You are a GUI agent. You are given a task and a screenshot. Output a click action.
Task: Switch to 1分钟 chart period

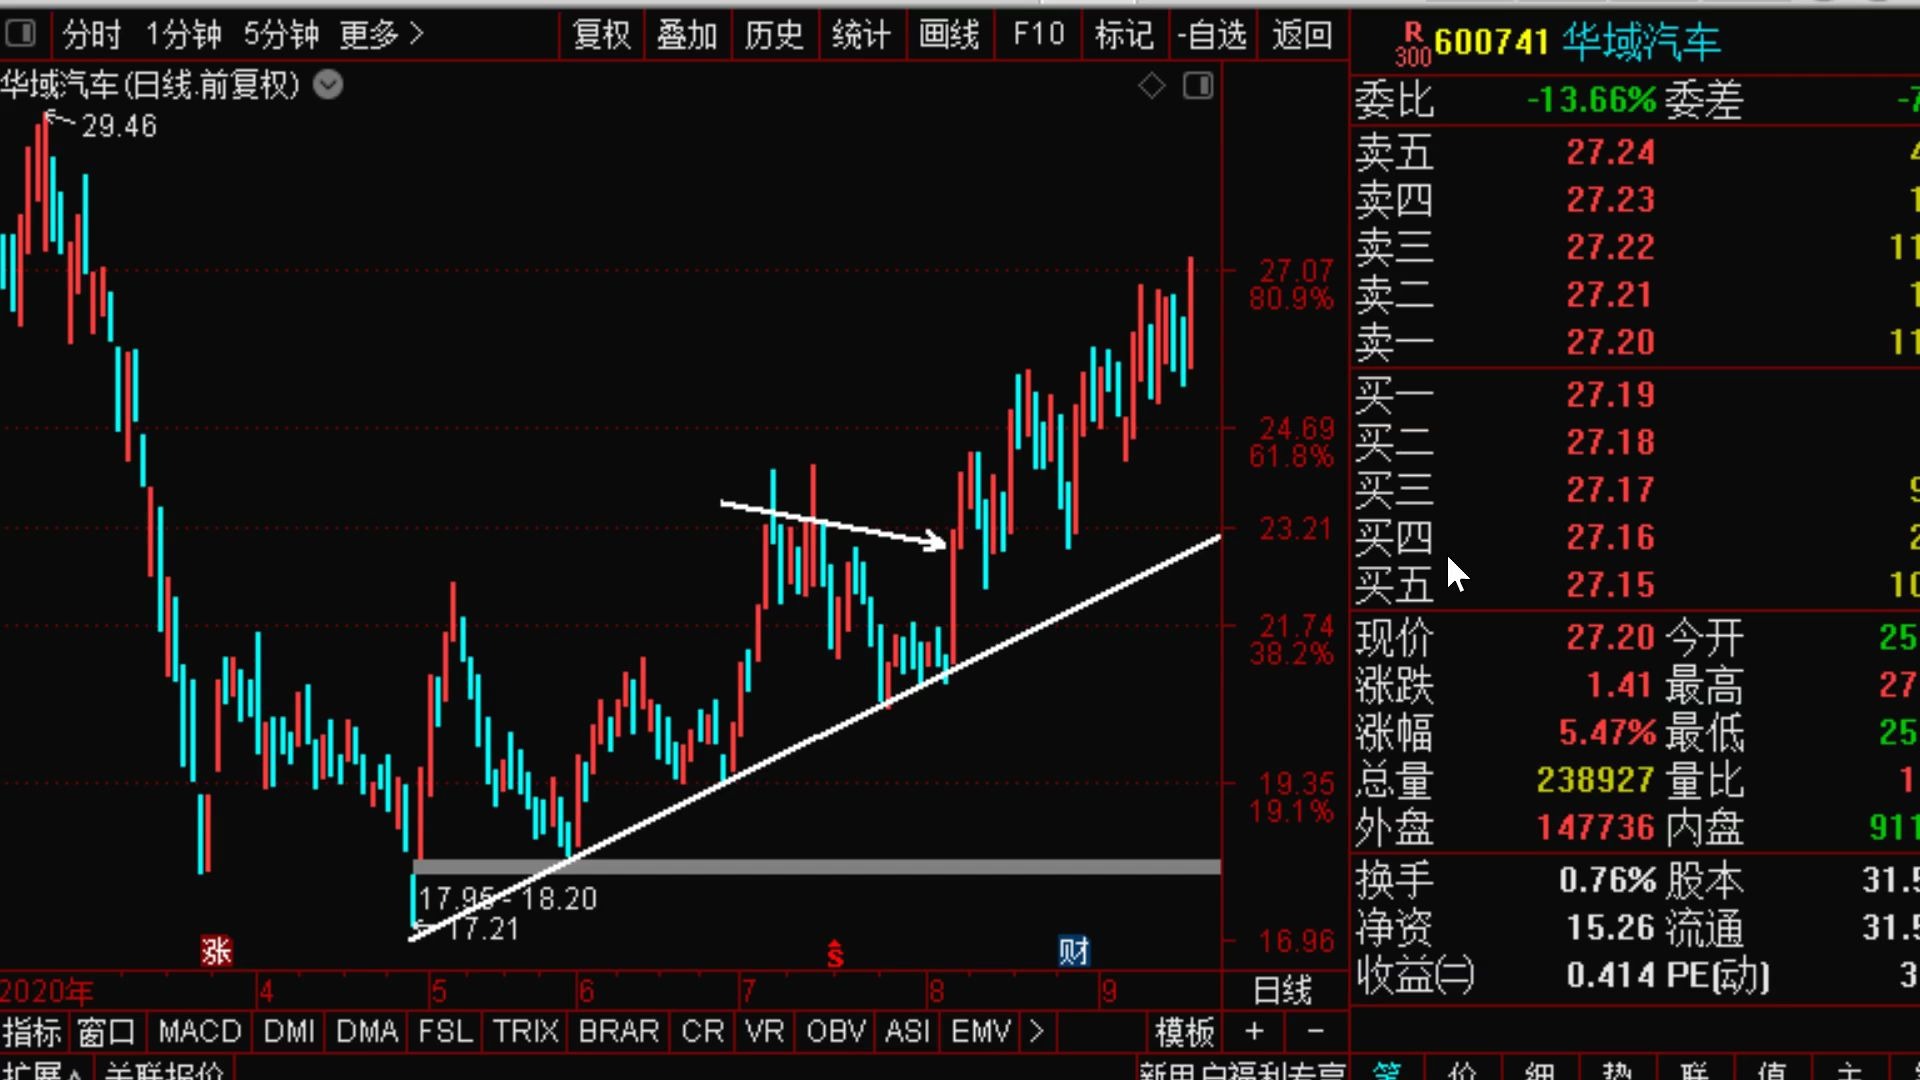pyautogui.click(x=183, y=35)
